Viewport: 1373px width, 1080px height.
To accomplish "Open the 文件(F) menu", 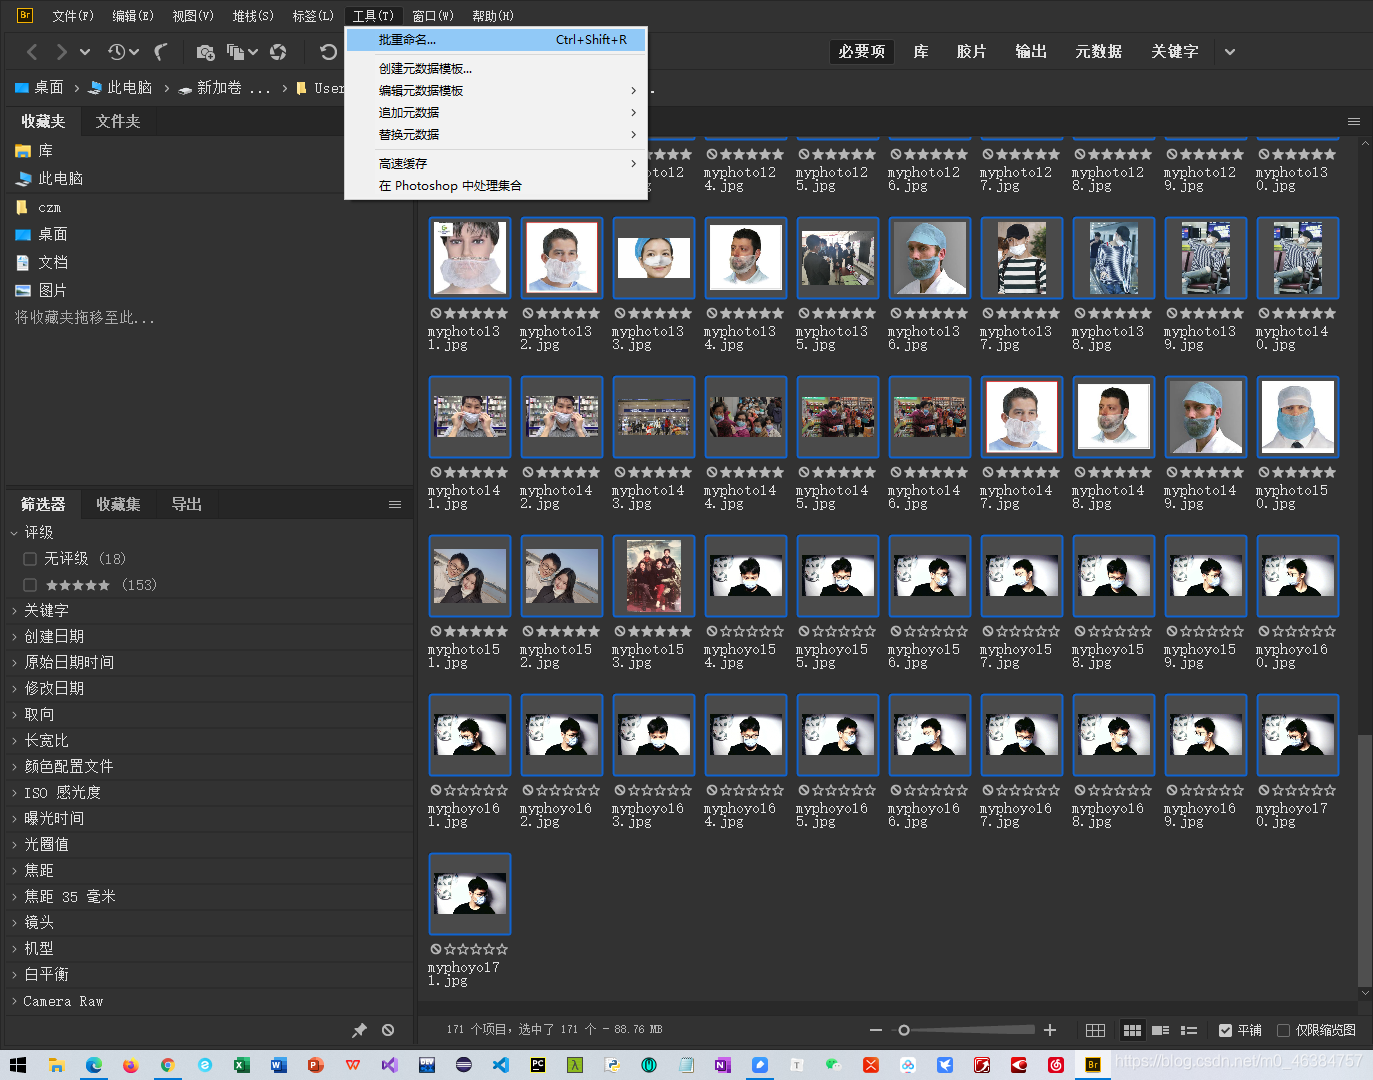I will [x=73, y=16].
